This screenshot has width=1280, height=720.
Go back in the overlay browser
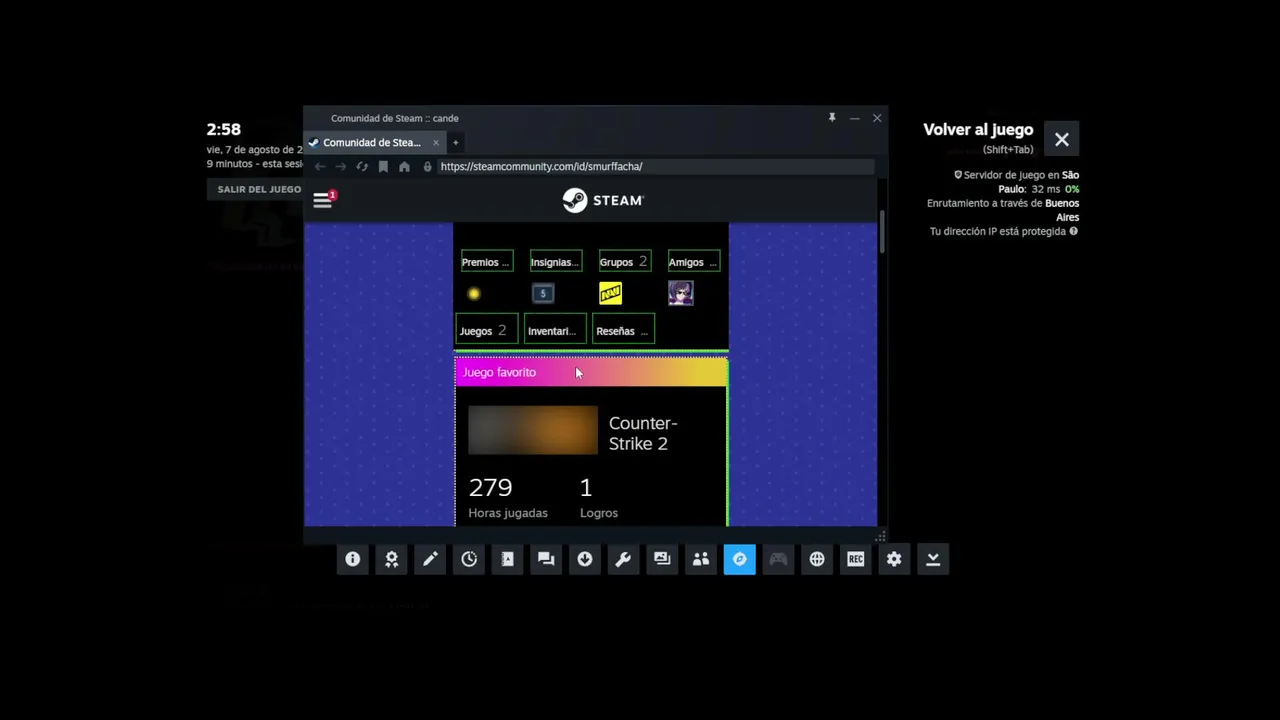(x=320, y=167)
